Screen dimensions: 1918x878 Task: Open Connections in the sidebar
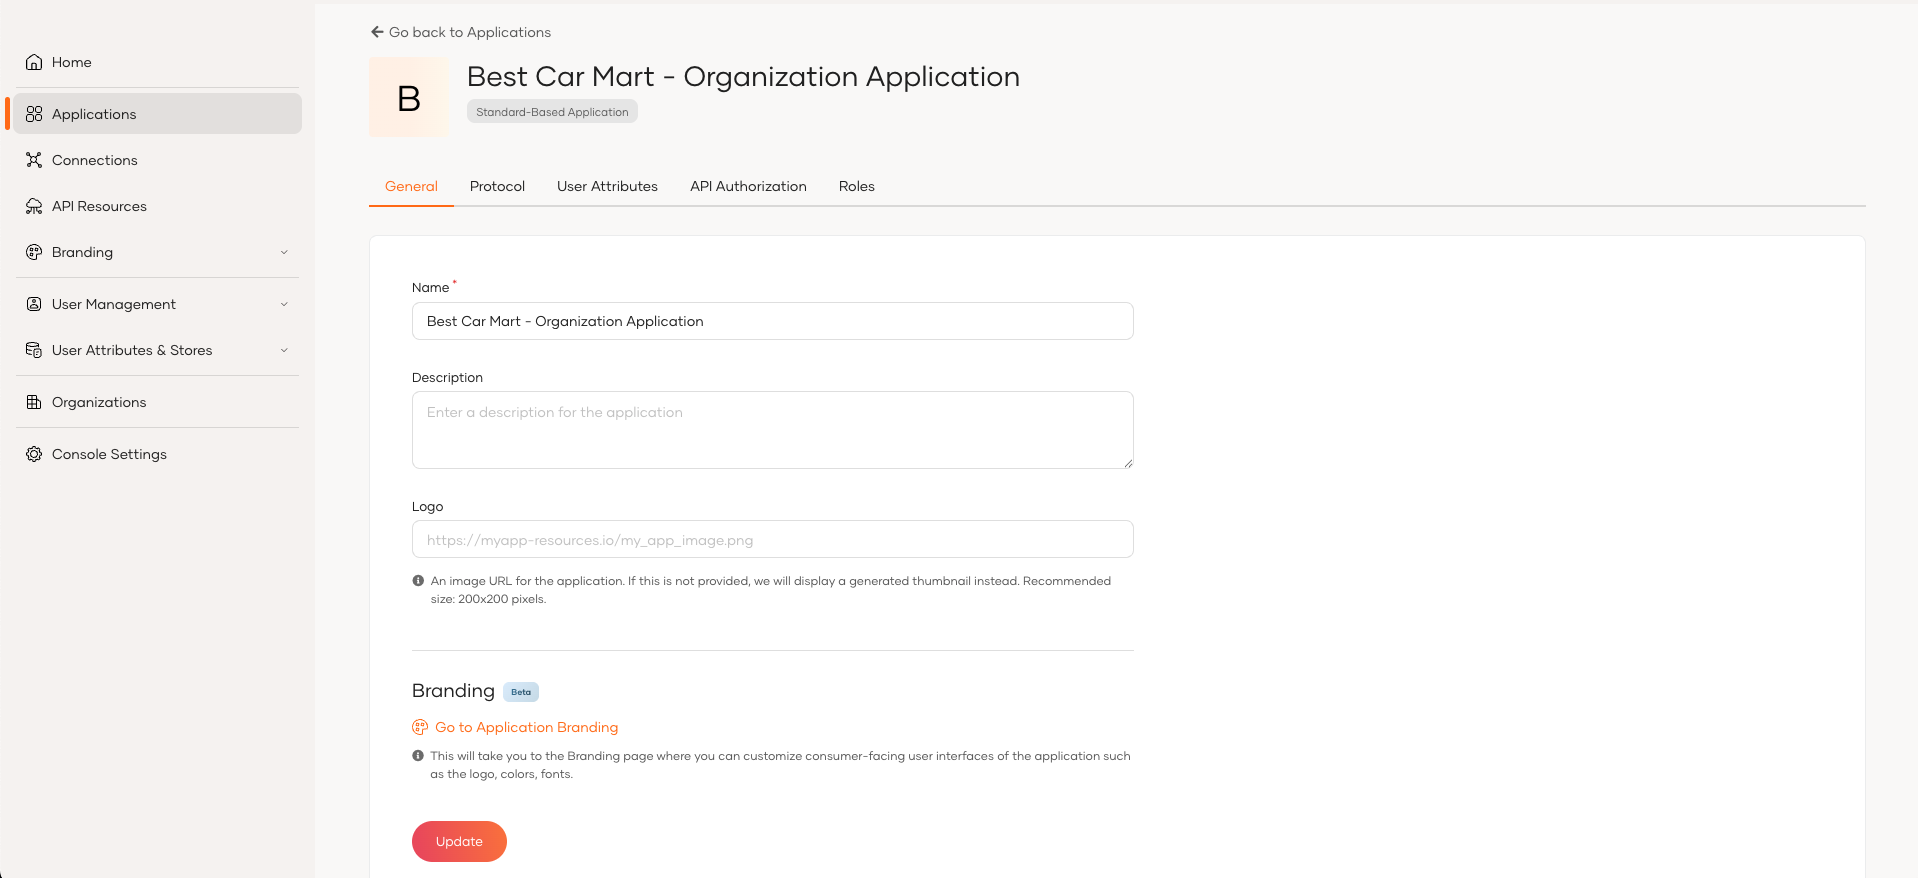point(158,160)
